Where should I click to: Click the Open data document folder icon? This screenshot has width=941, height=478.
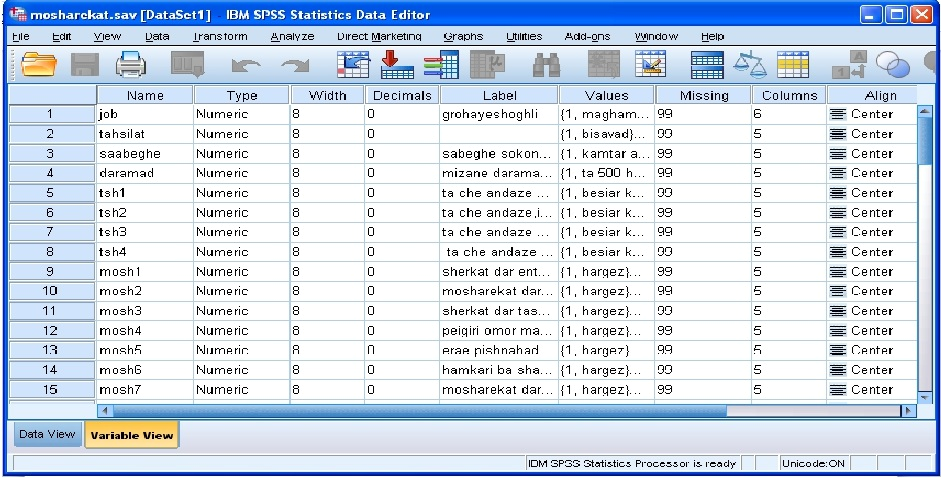pos(40,65)
